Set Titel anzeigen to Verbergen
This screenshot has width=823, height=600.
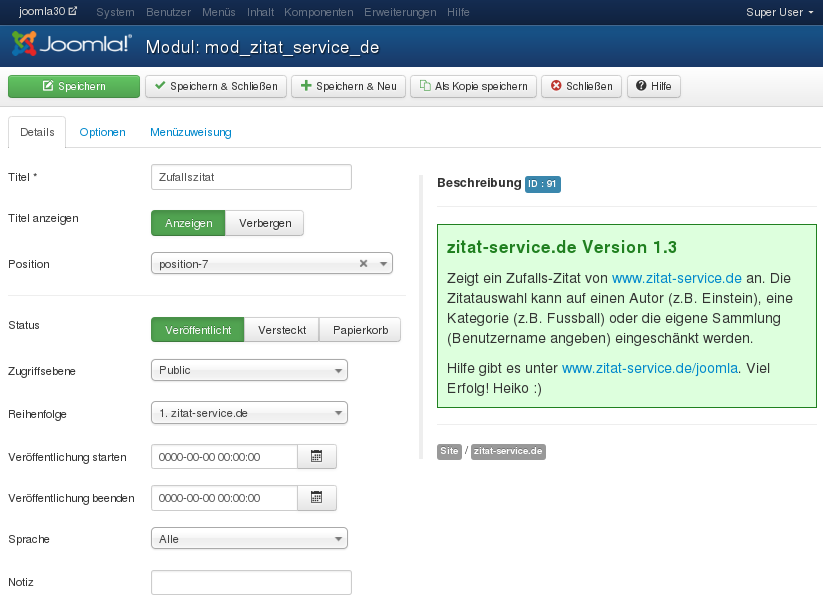click(265, 223)
